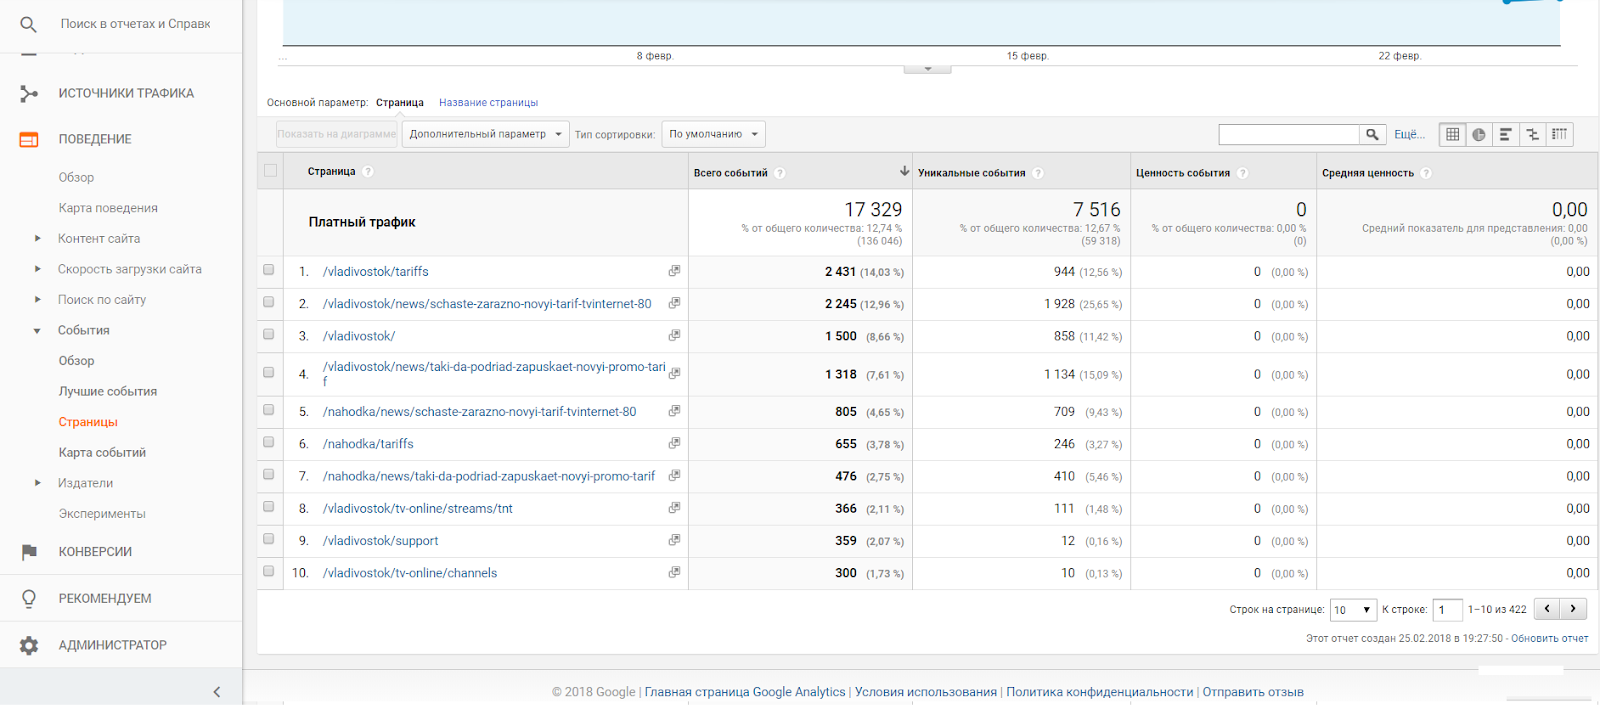Click the table filter search magnifier button

[x=1372, y=134]
